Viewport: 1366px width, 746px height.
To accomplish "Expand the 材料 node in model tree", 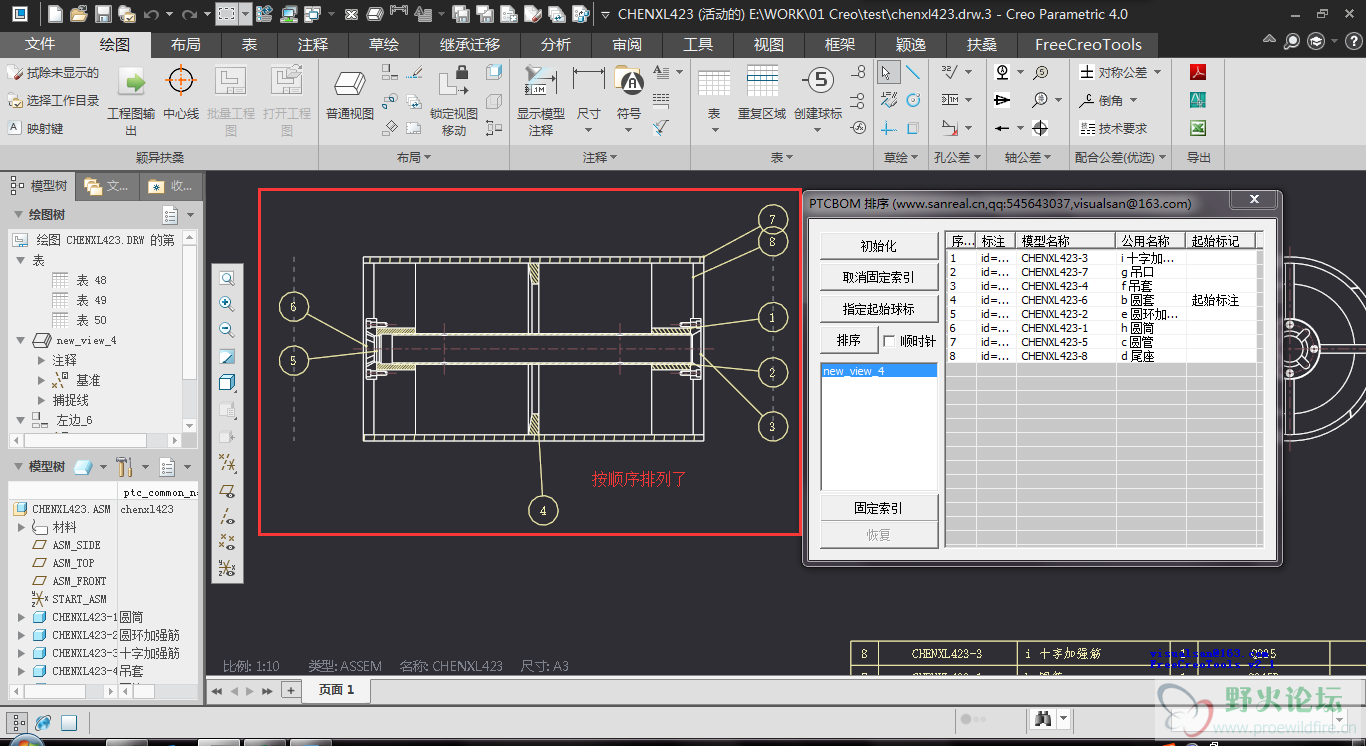I will (x=21, y=527).
